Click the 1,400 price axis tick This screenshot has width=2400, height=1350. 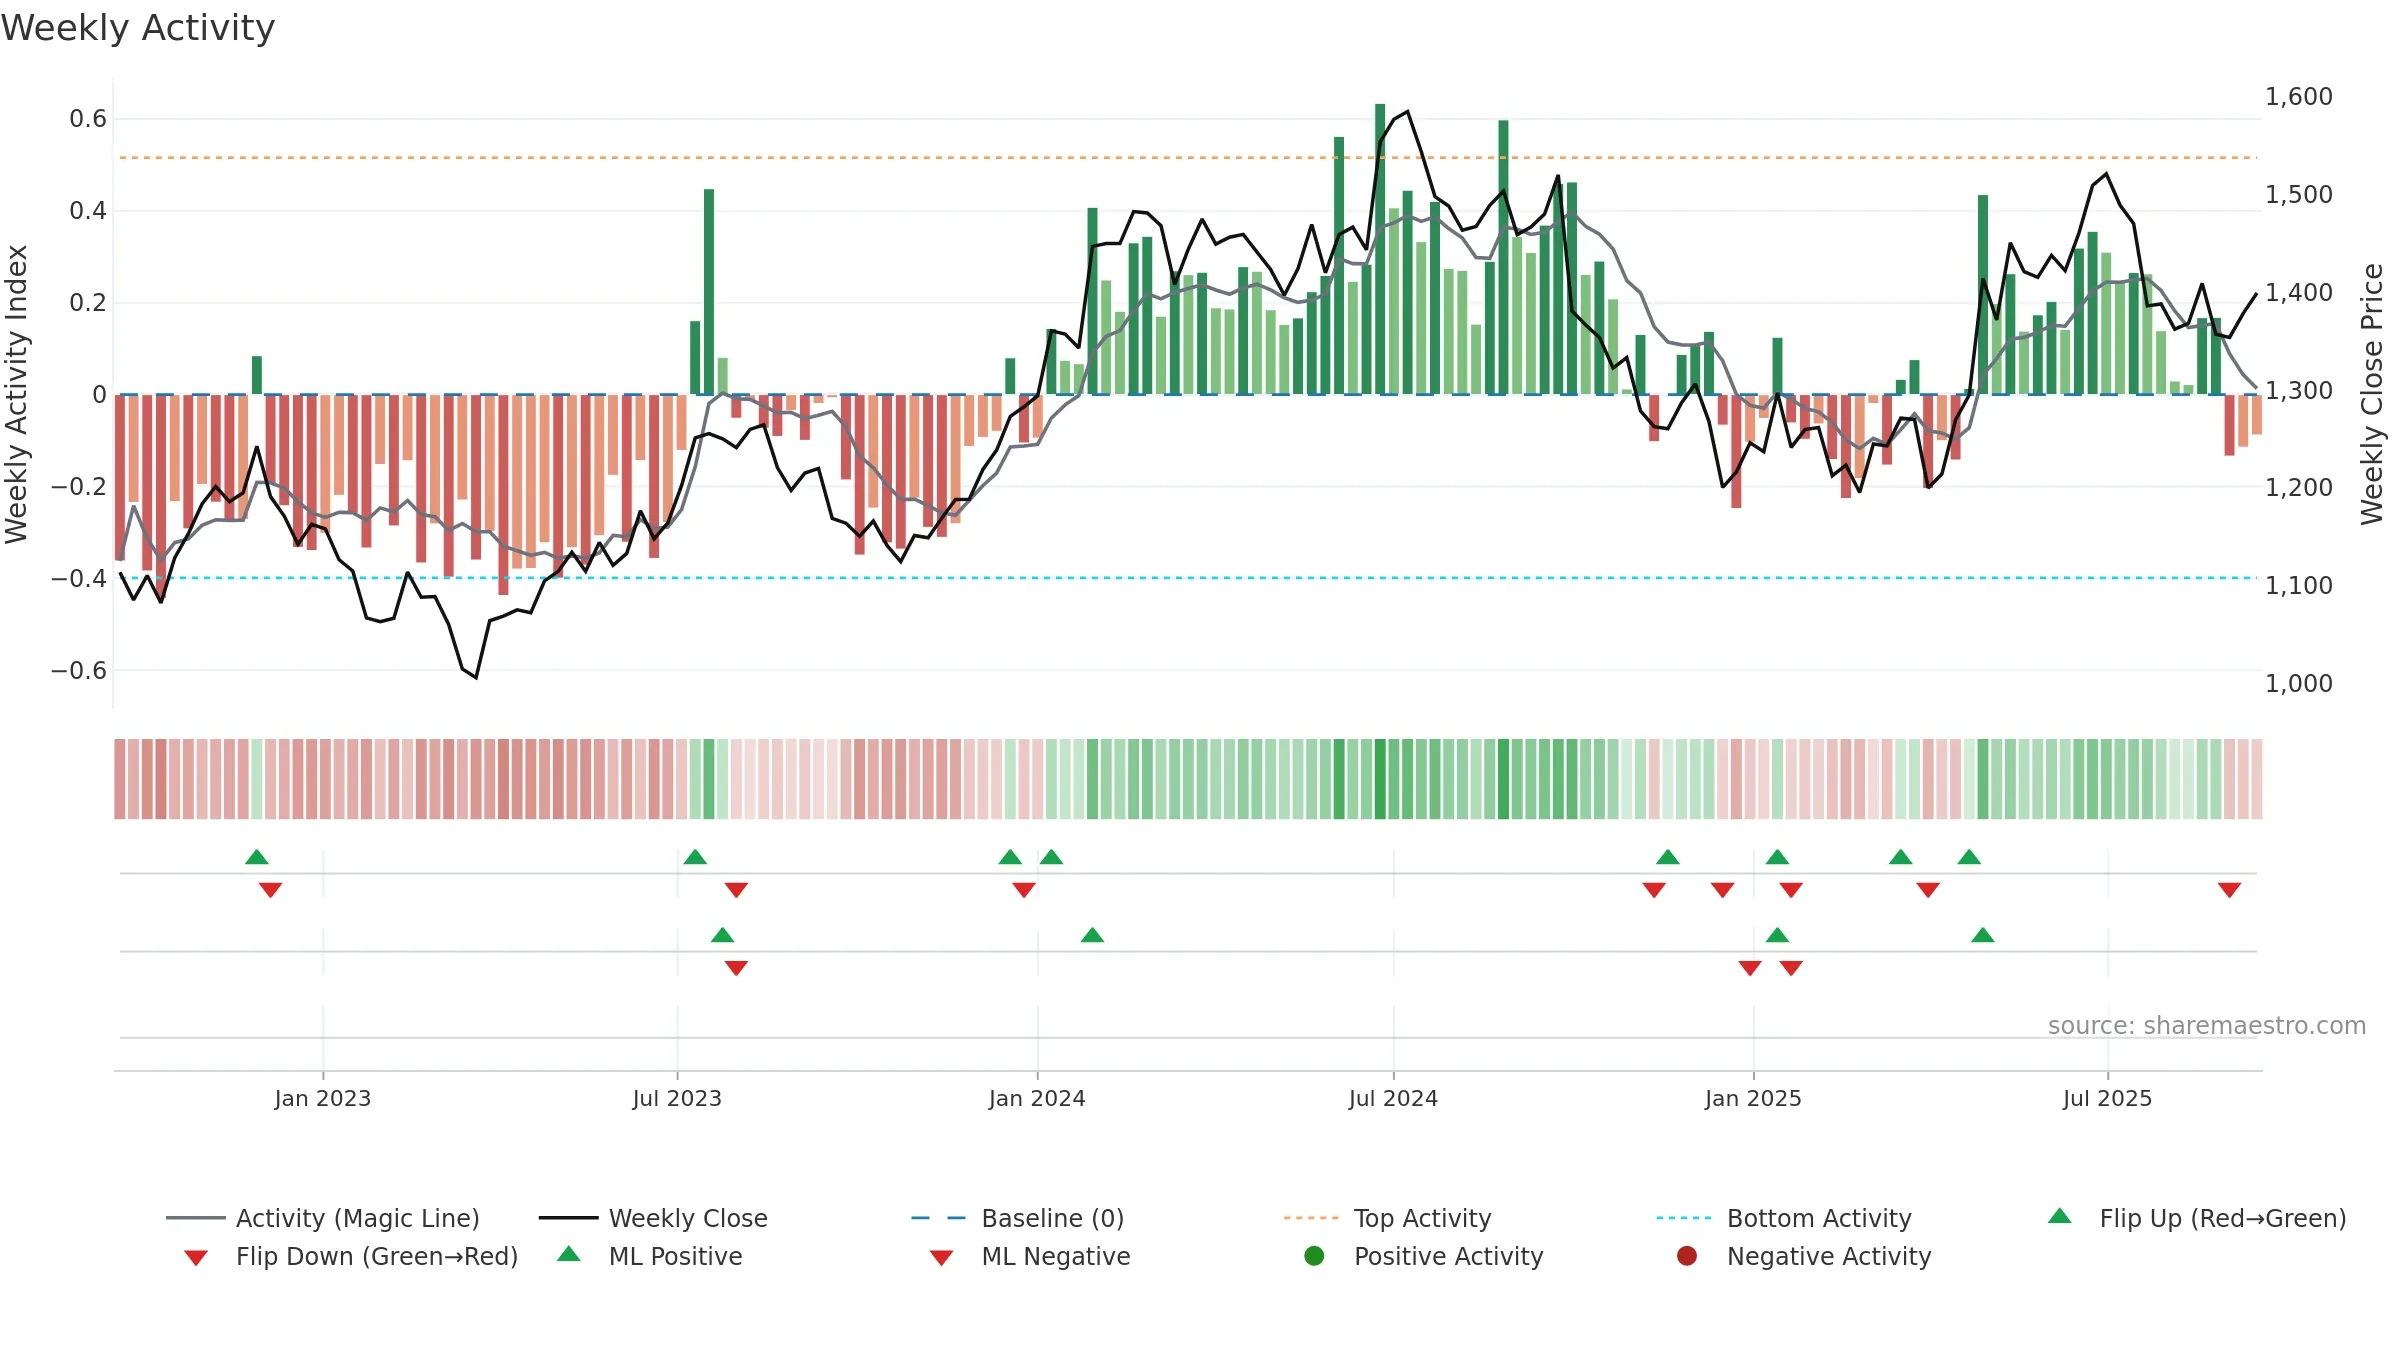coord(2299,293)
